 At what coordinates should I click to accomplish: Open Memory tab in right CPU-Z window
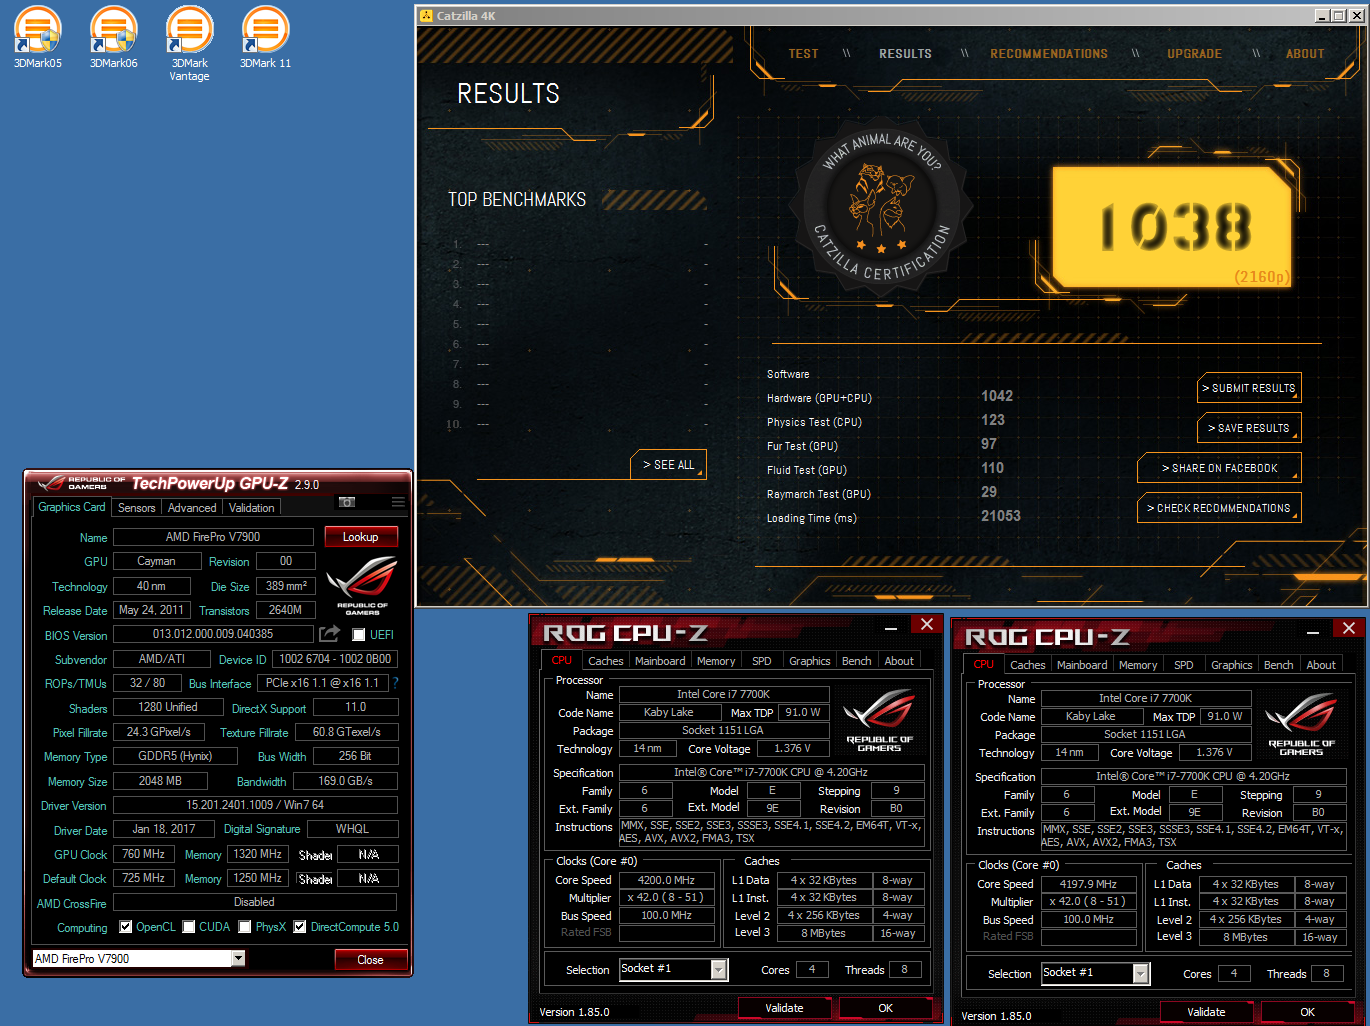1138,665
